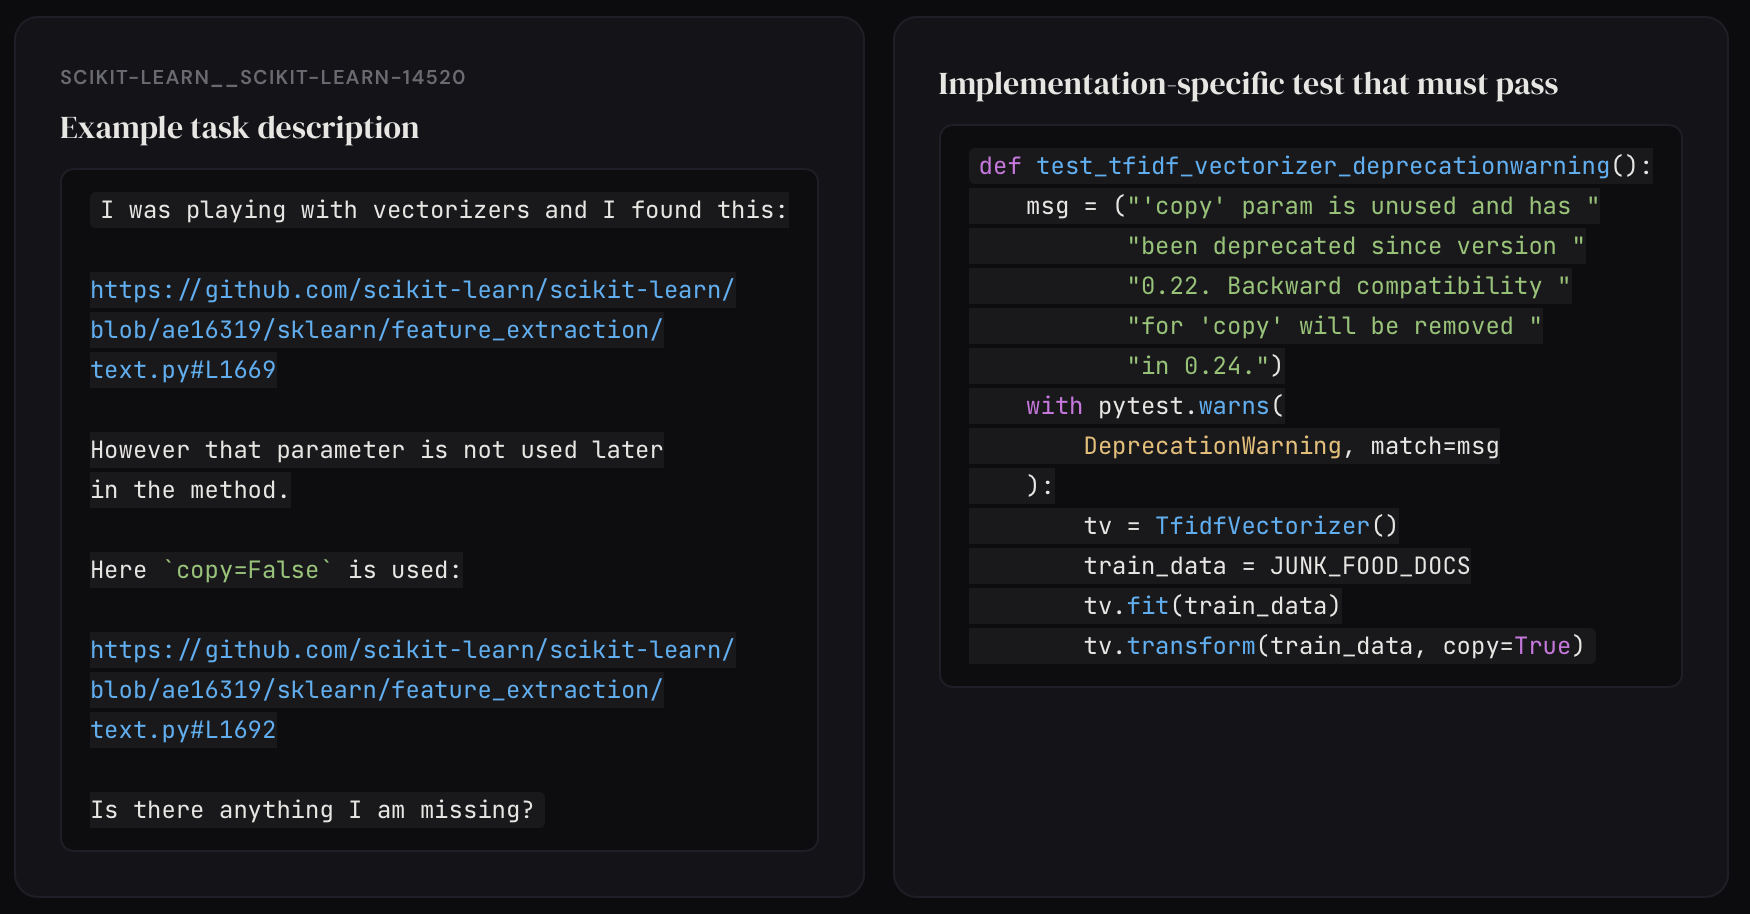Click the tv.fit(train_data) line
The width and height of the screenshot is (1750, 914).
[x=1212, y=606]
